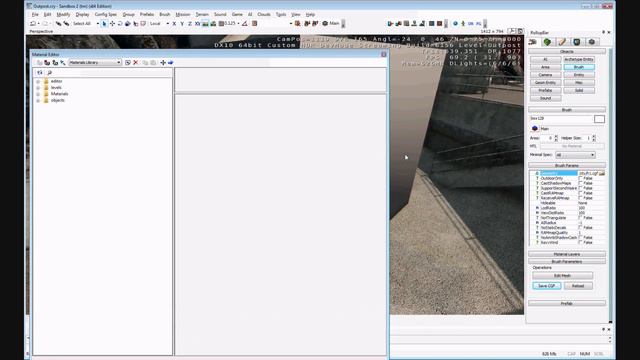Screen dimensions: 640x360
Task: Click the Brush object button
Action: (579, 67)
